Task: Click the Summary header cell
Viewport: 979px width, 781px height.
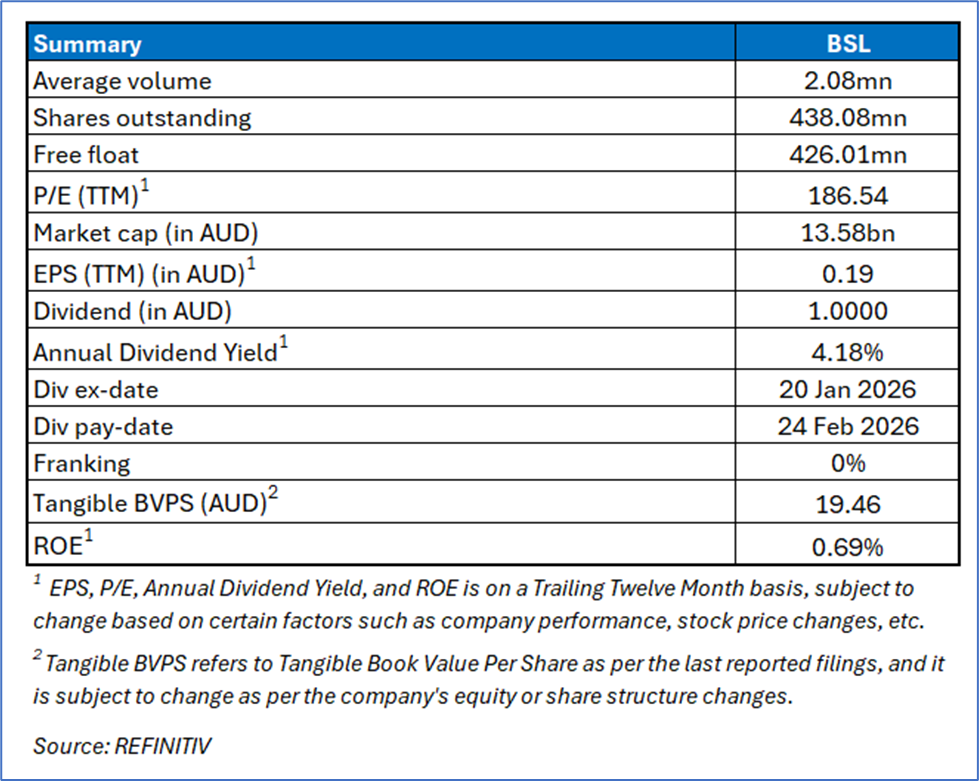Action: pos(88,44)
